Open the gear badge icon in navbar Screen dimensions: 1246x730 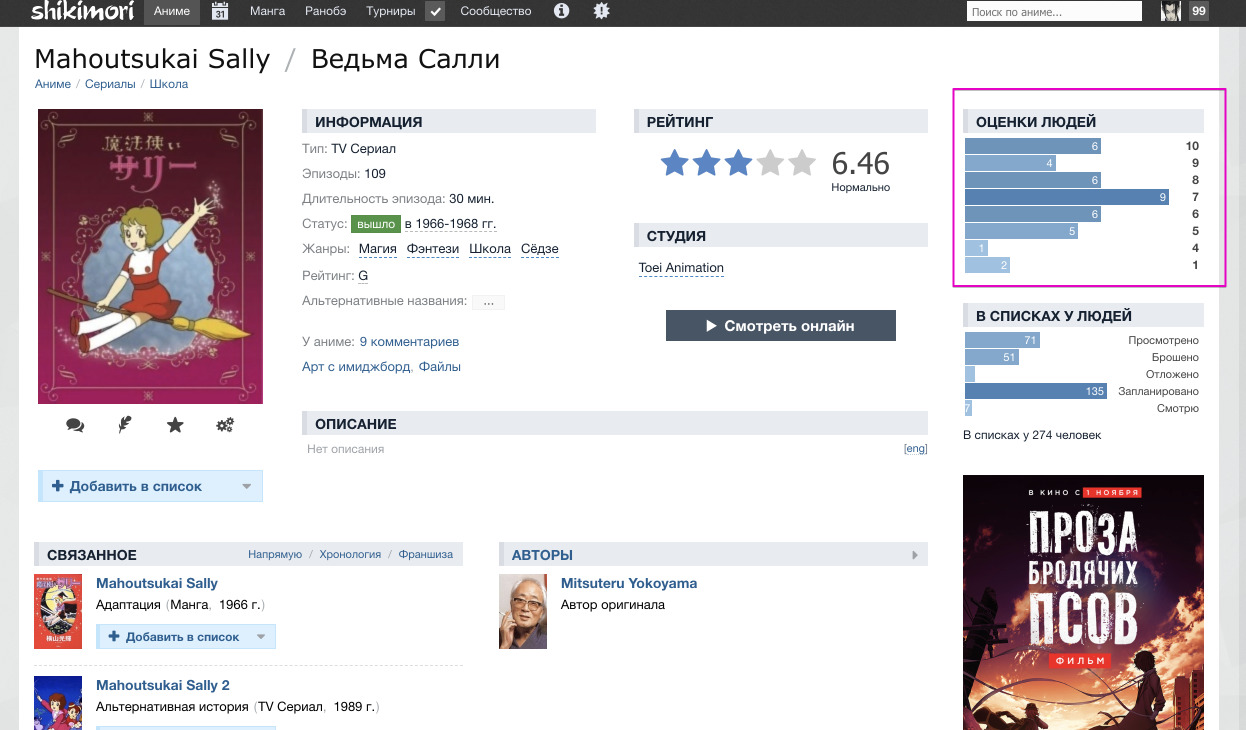pos(601,11)
